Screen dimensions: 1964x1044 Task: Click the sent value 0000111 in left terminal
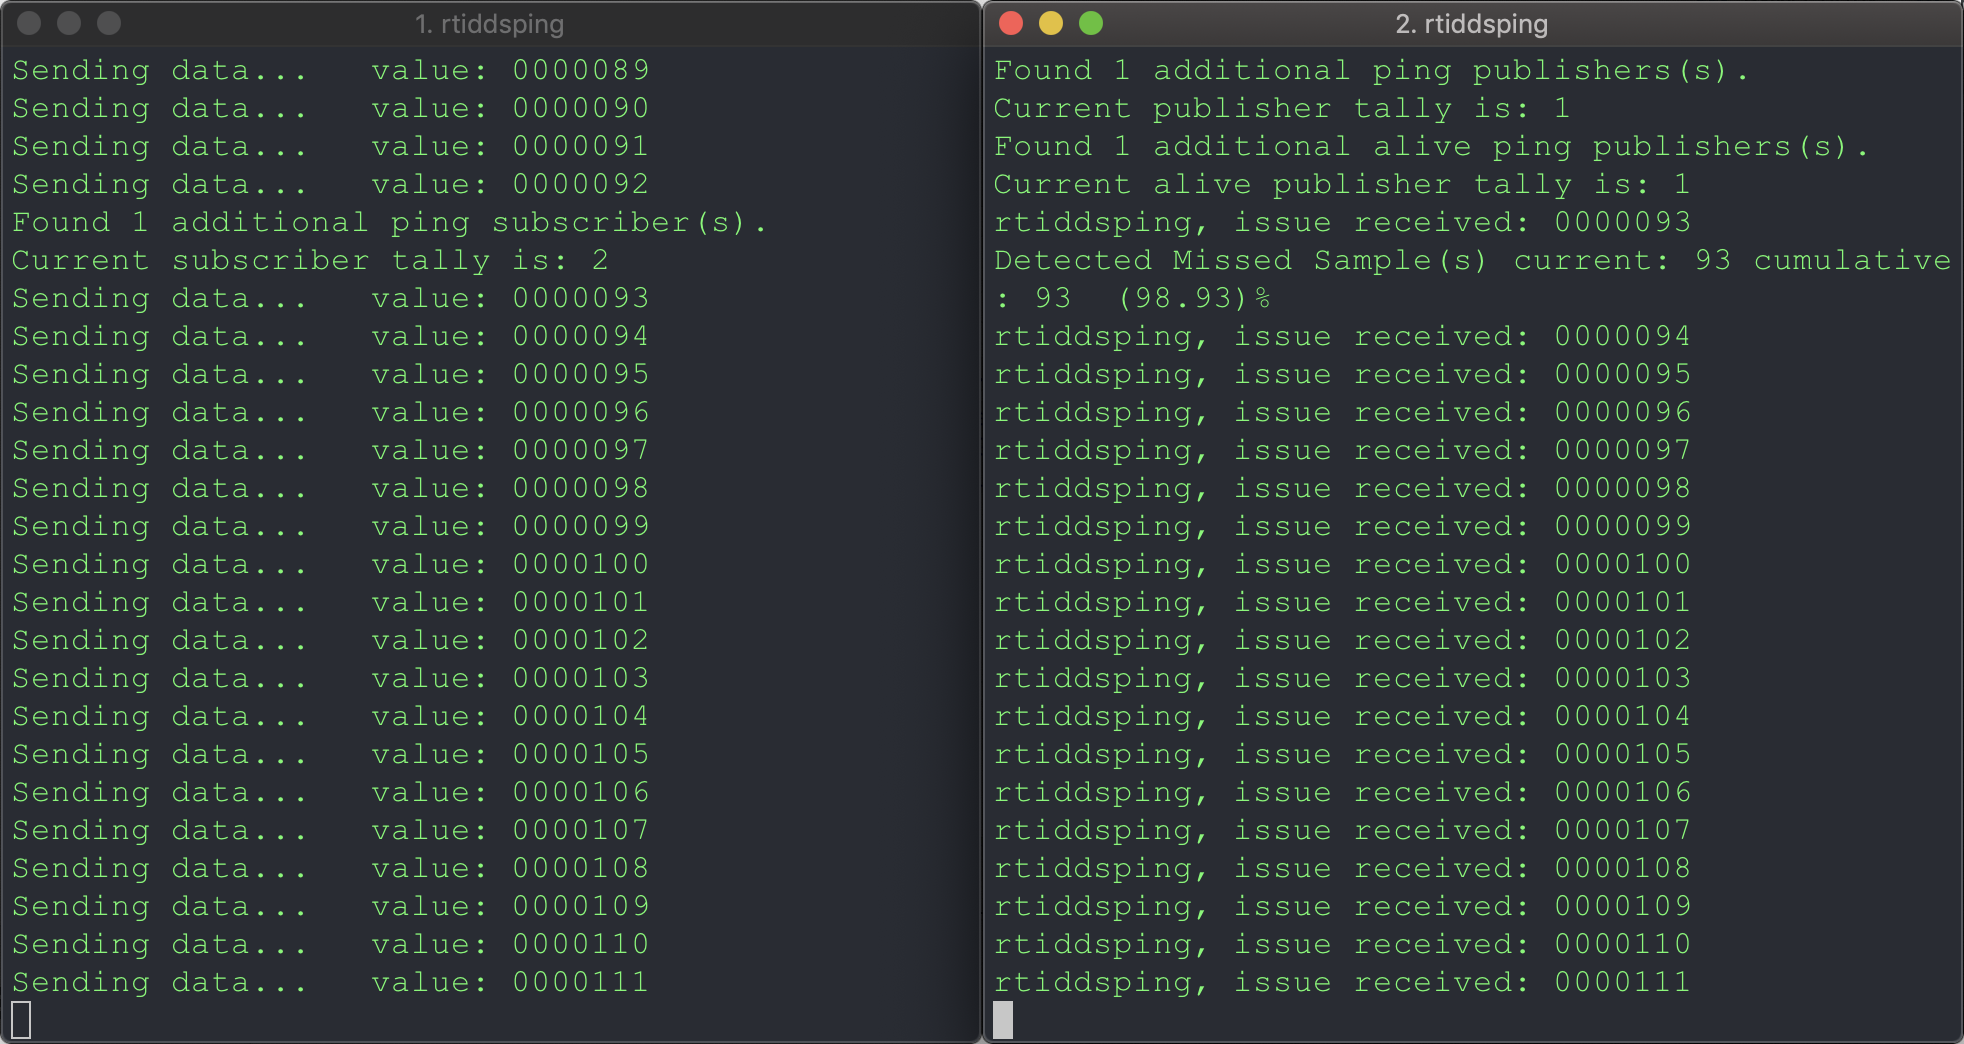[581, 982]
